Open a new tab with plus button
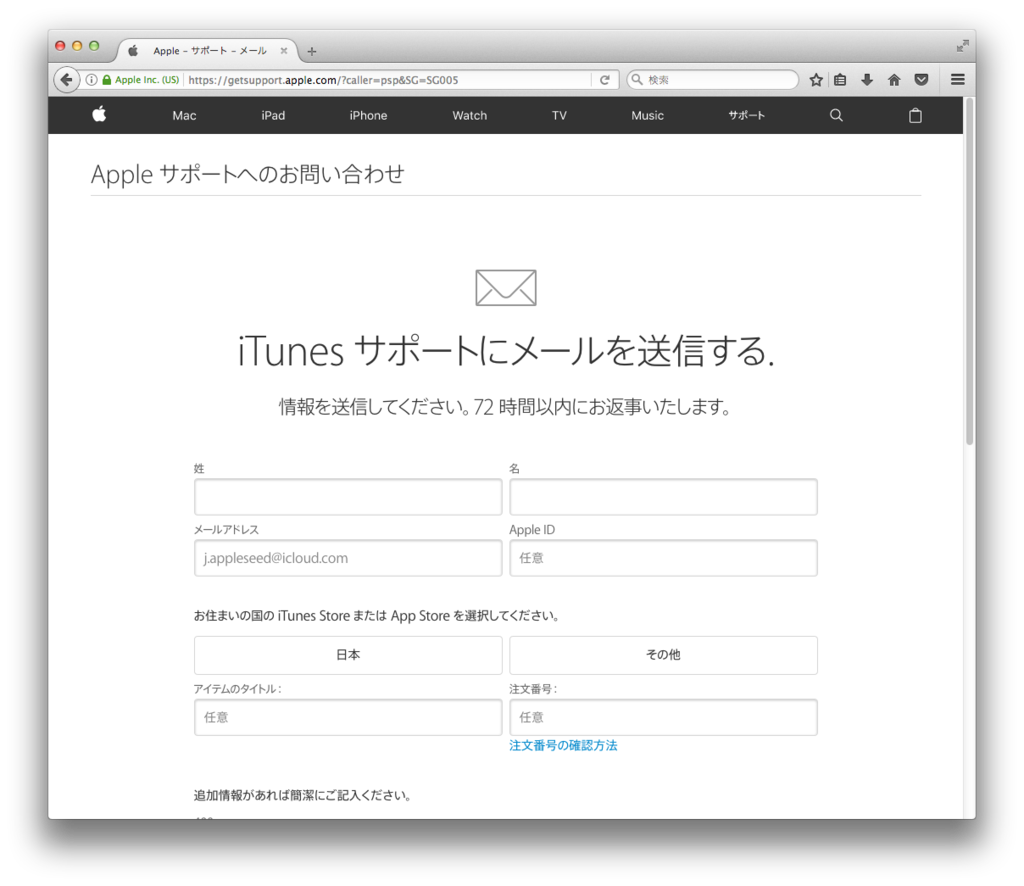 [x=312, y=51]
